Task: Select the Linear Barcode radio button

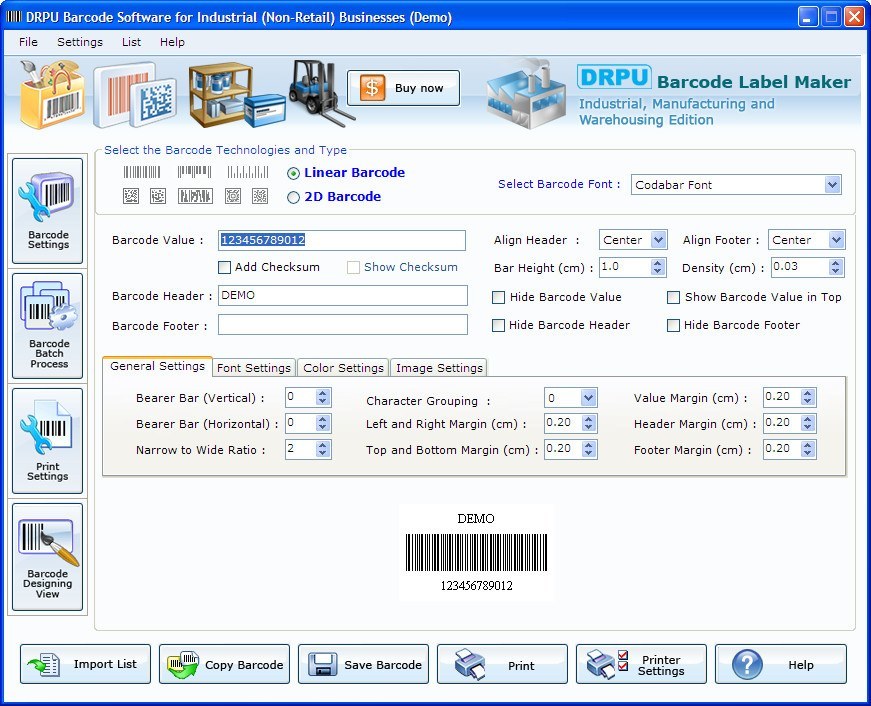Action: pyautogui.click(x=294, y=172)
